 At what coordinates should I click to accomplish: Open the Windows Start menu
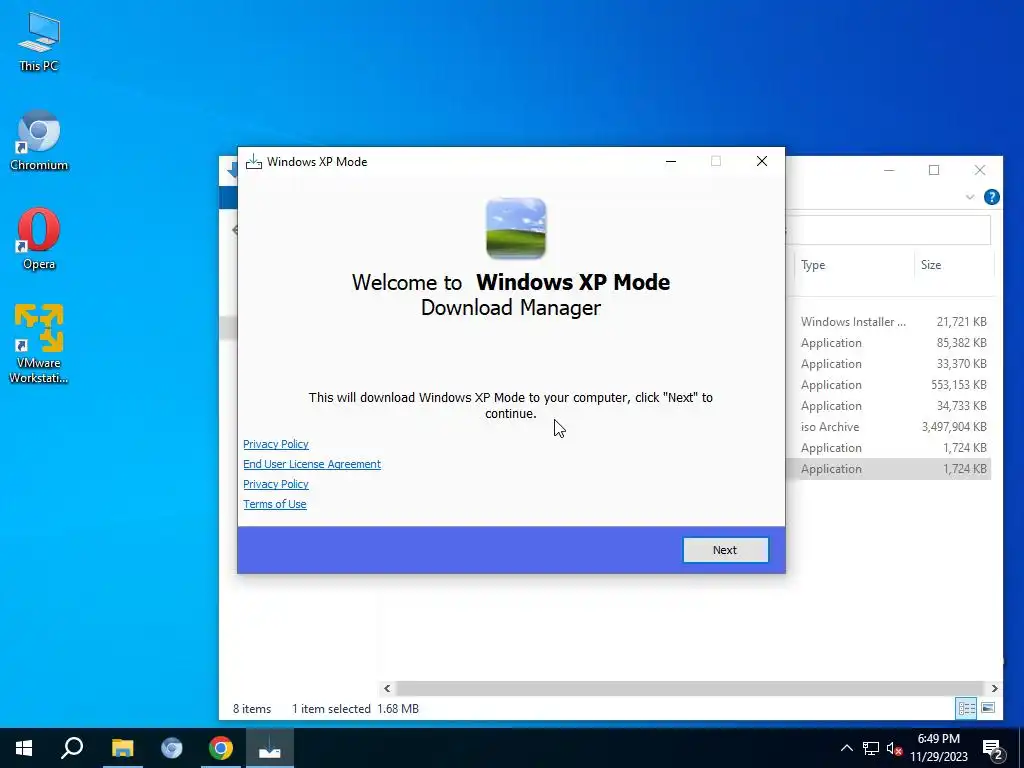pos(24,748)
